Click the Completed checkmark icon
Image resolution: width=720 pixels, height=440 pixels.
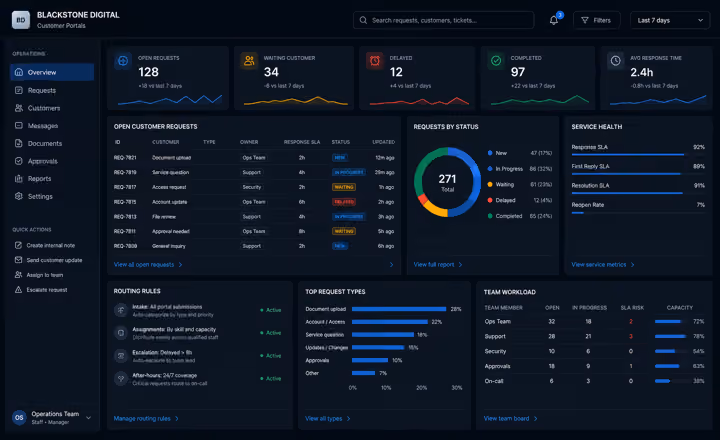(496, 61)
